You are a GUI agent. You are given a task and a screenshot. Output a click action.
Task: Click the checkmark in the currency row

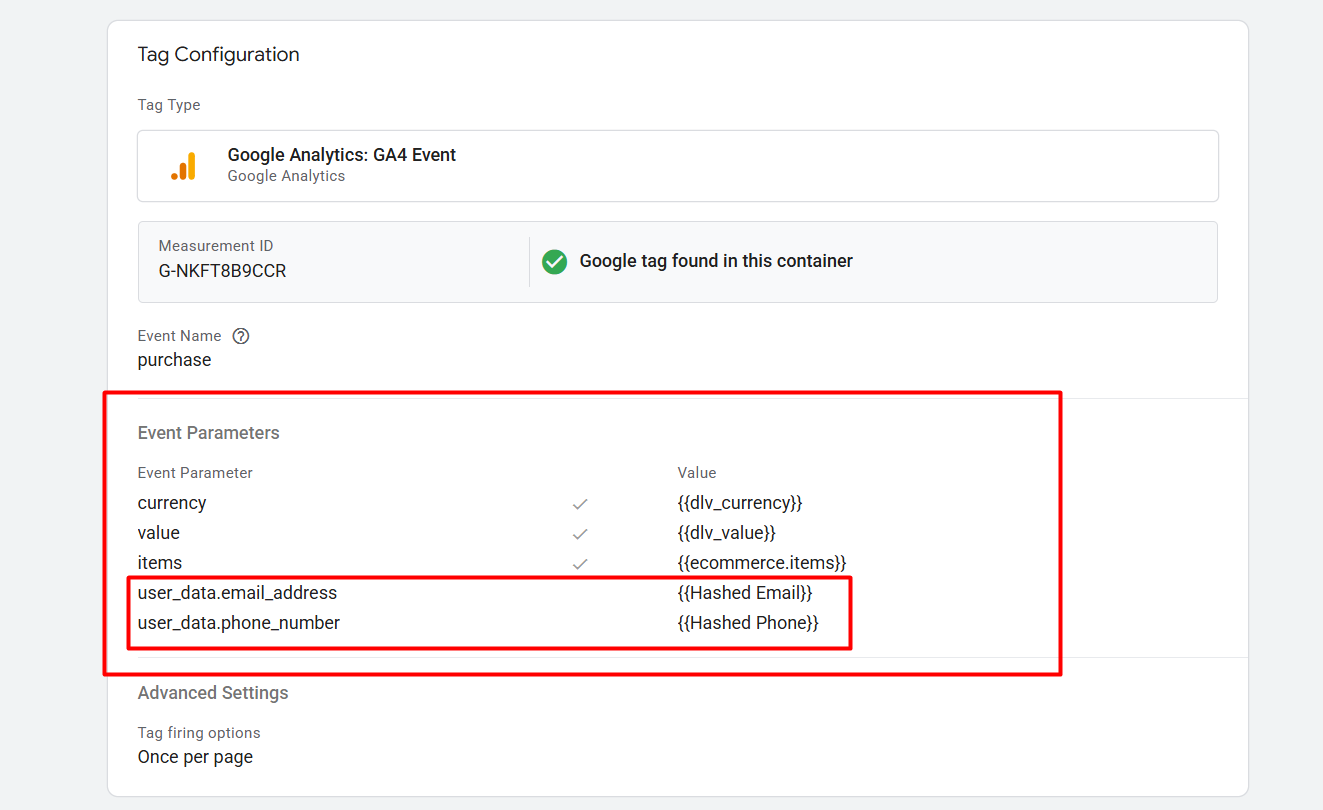579,504
